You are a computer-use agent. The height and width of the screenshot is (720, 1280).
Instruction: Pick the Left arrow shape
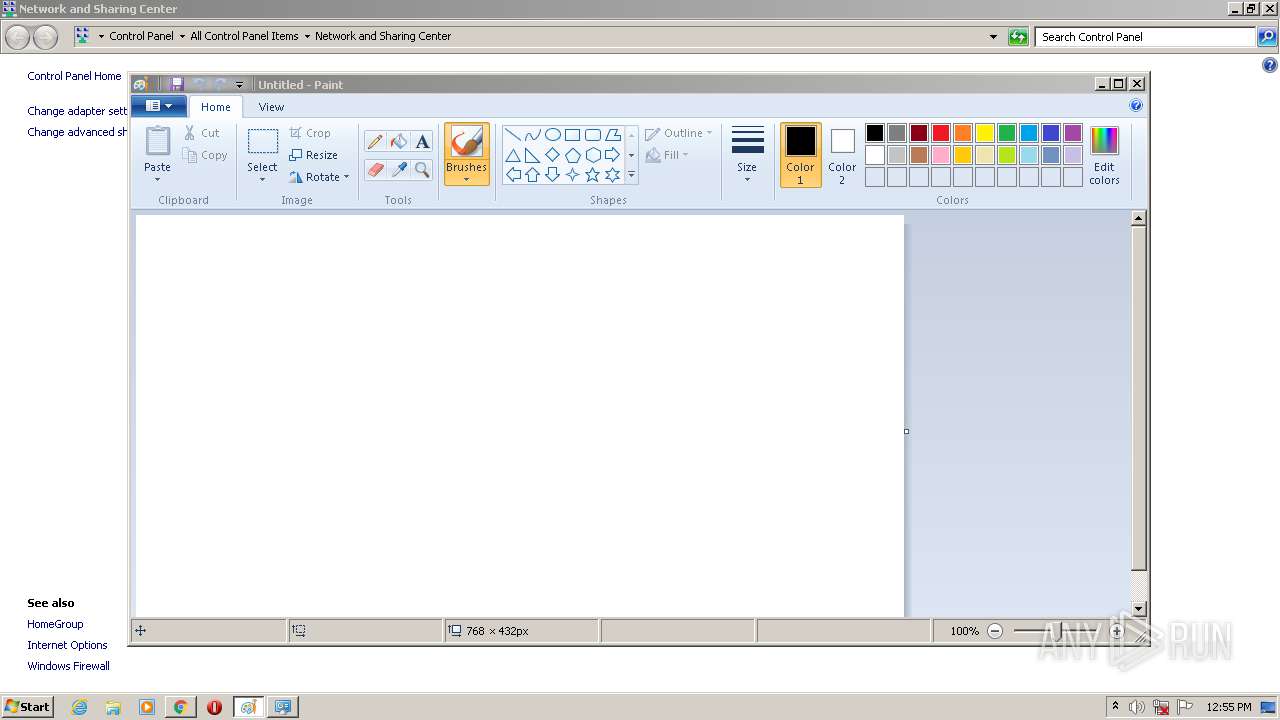tap(512, 175)
